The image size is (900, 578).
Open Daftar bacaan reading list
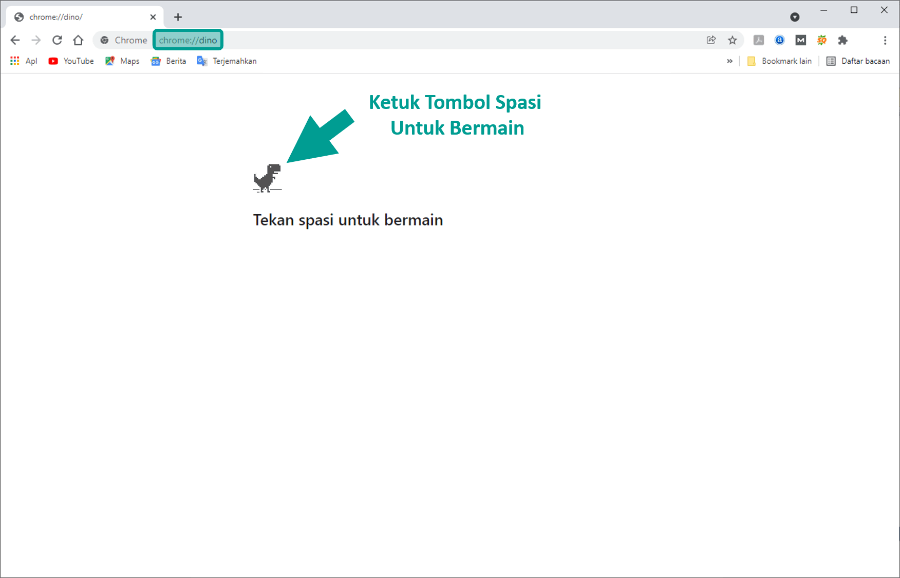point(858,61)
